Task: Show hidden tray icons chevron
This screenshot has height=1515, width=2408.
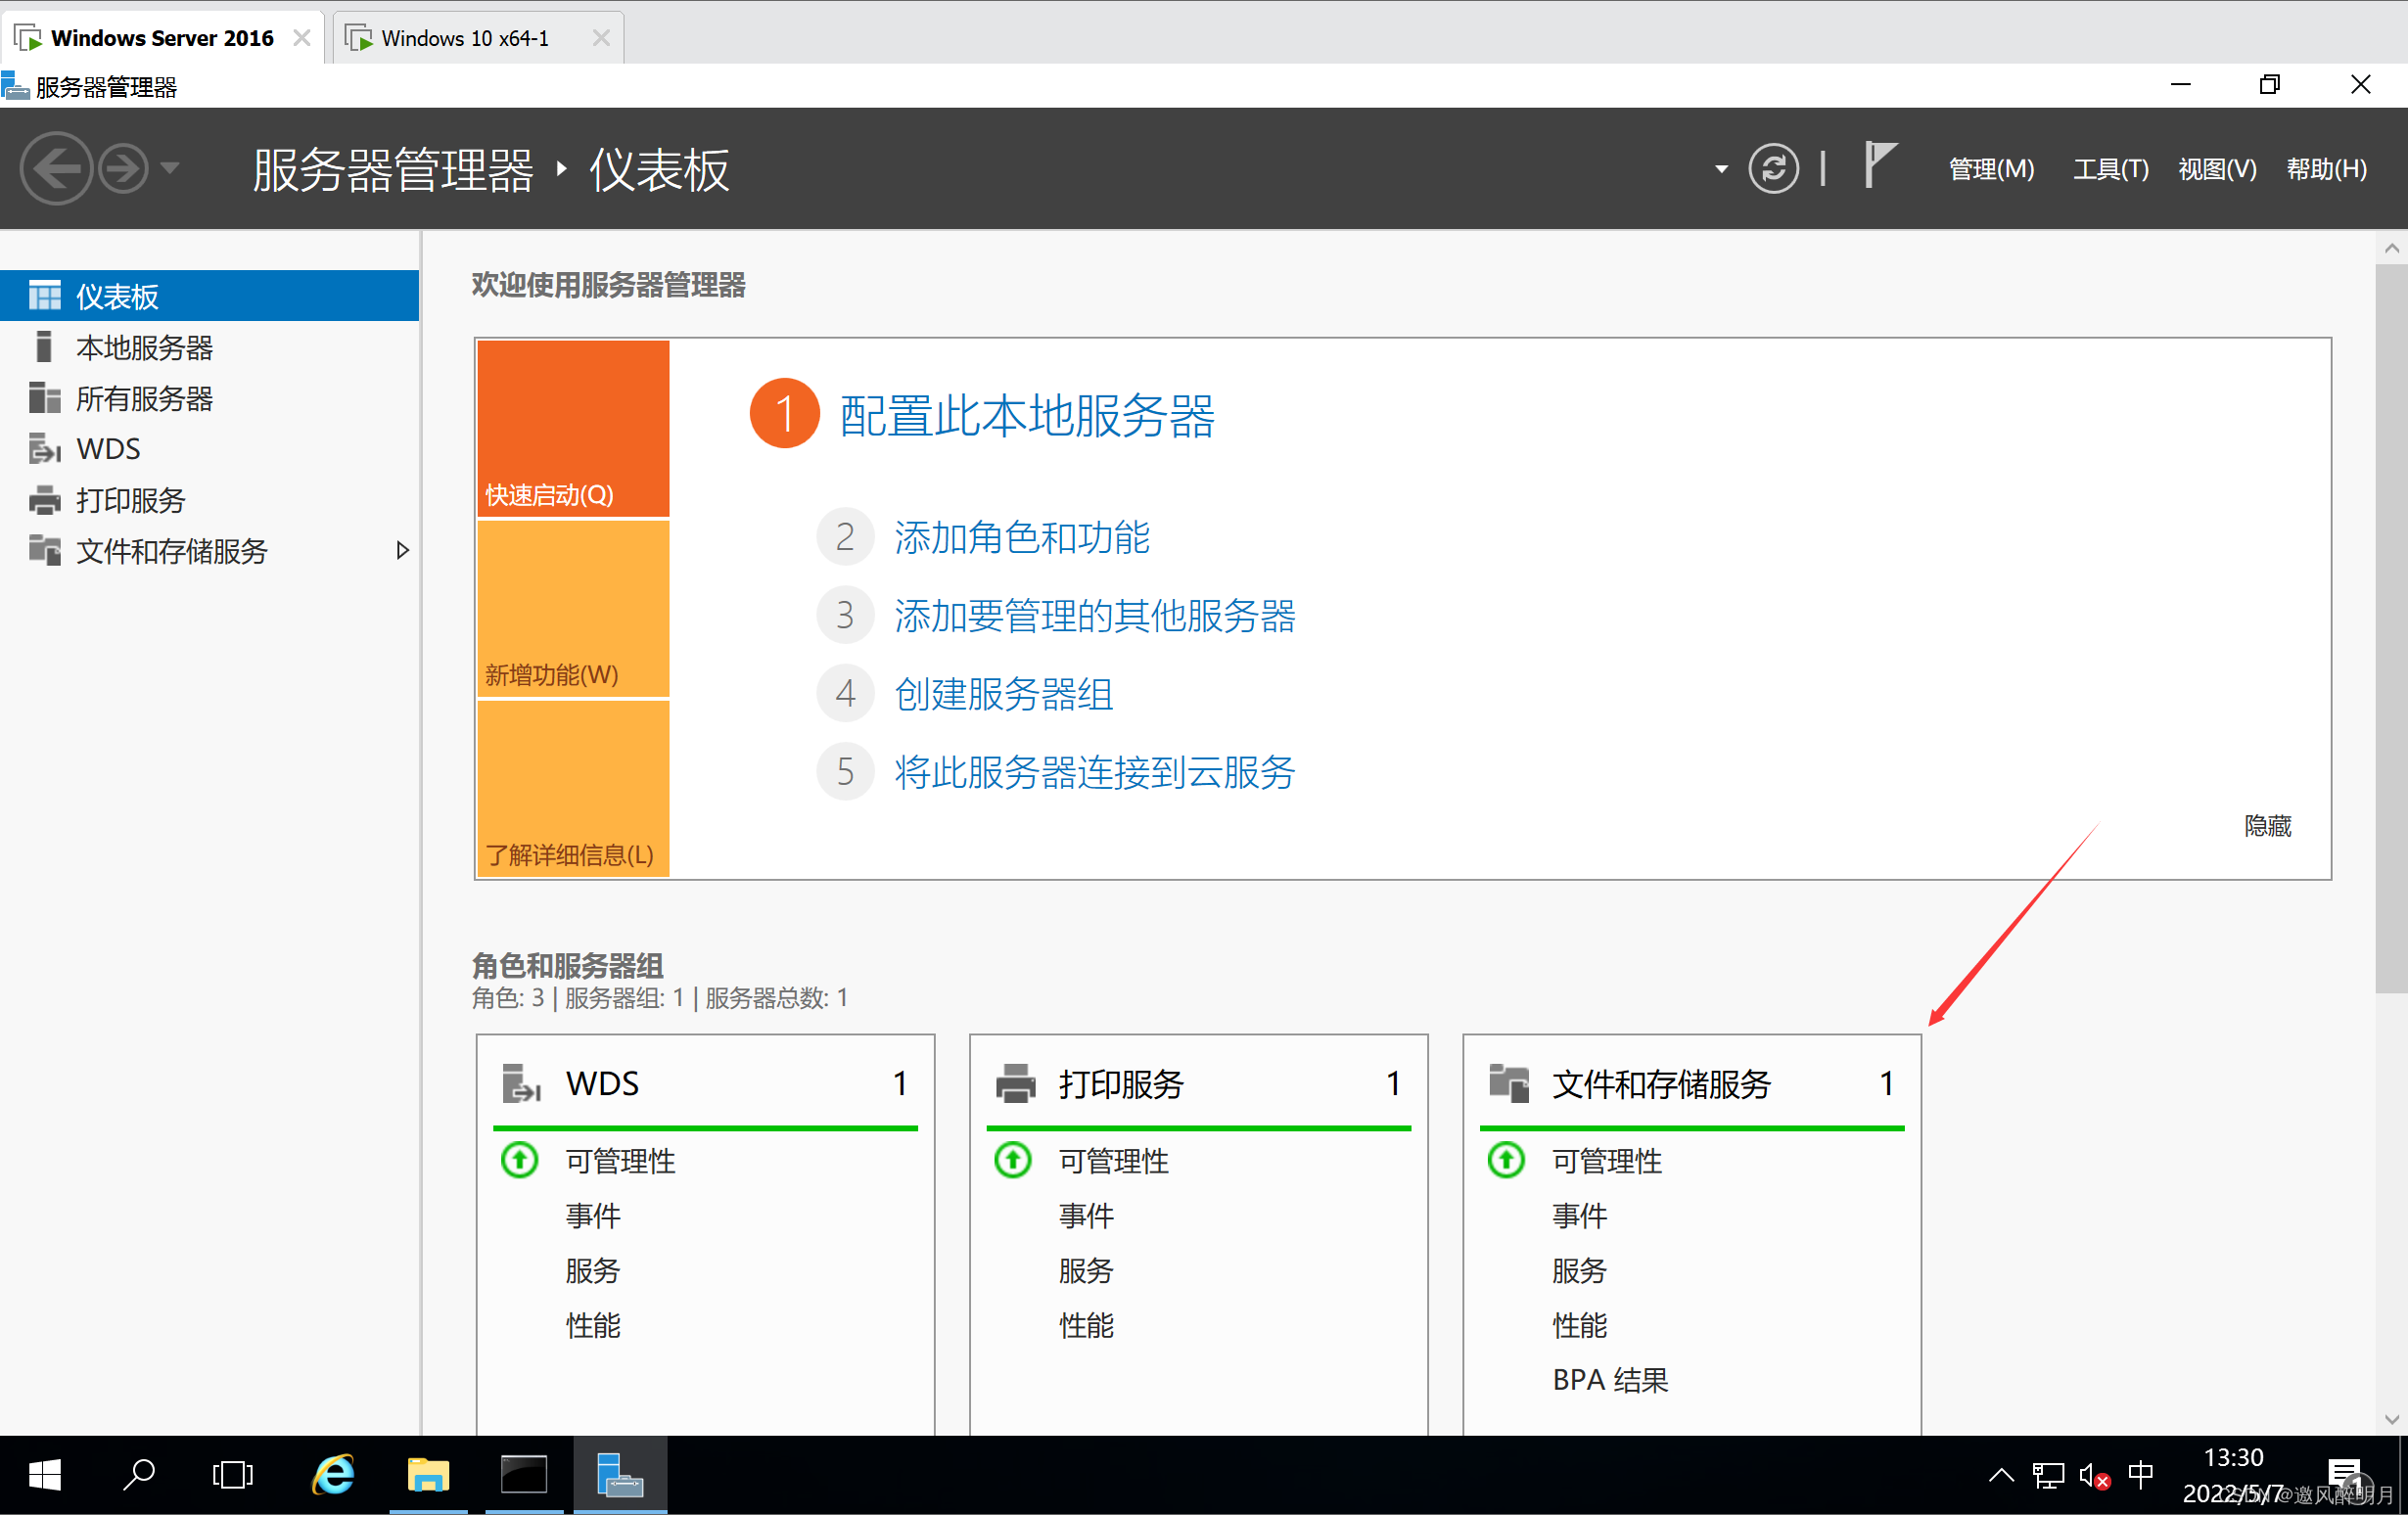Action: click(2001, 1475)
